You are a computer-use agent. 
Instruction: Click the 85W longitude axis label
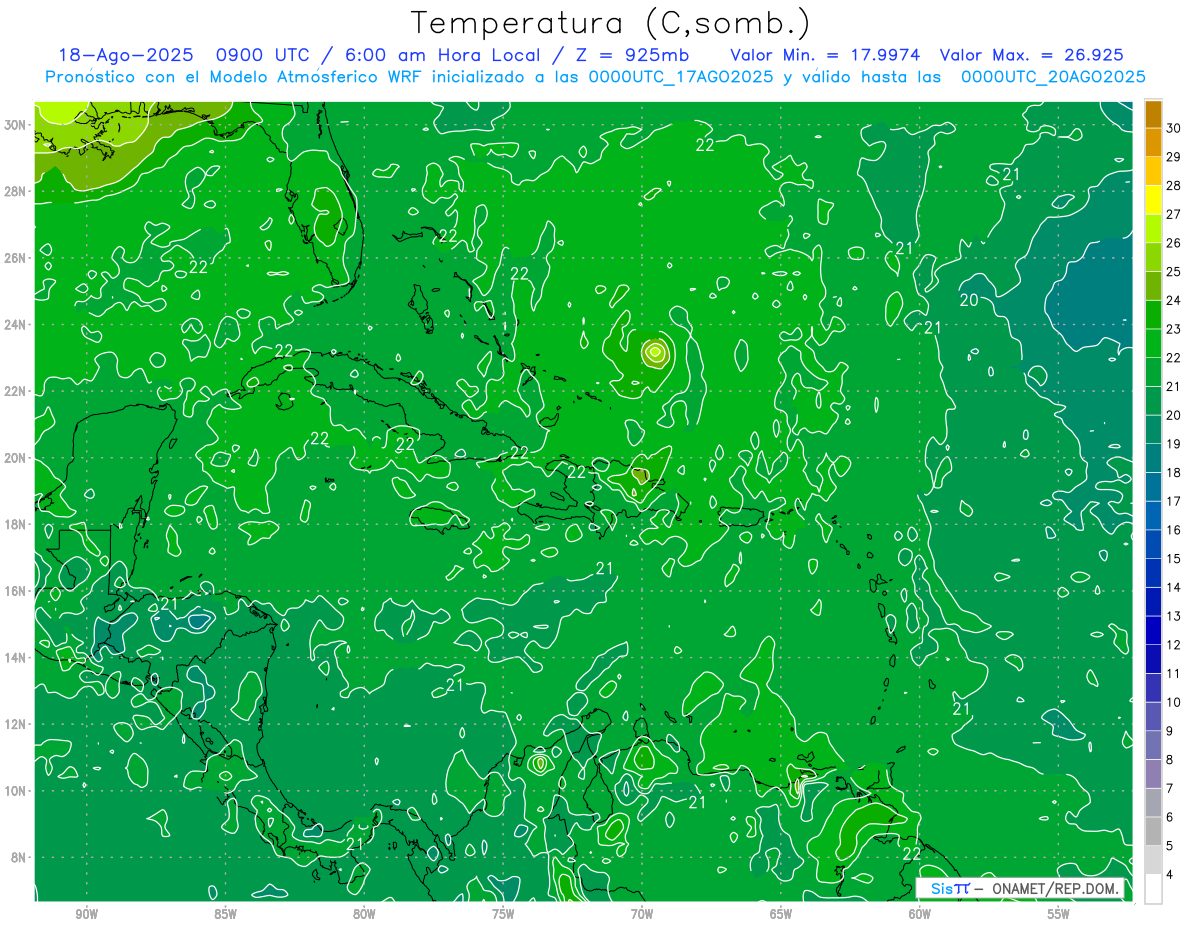(225, 914)
